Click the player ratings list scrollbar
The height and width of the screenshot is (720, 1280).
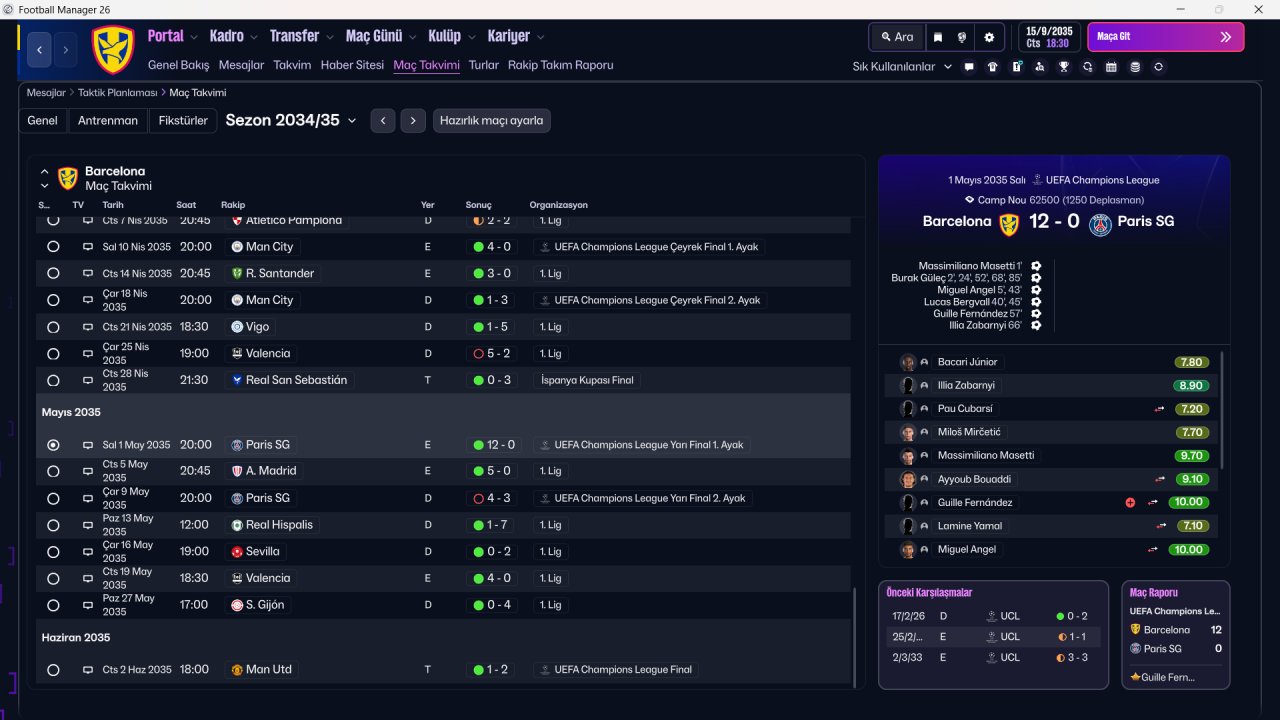pos(1223,410)
